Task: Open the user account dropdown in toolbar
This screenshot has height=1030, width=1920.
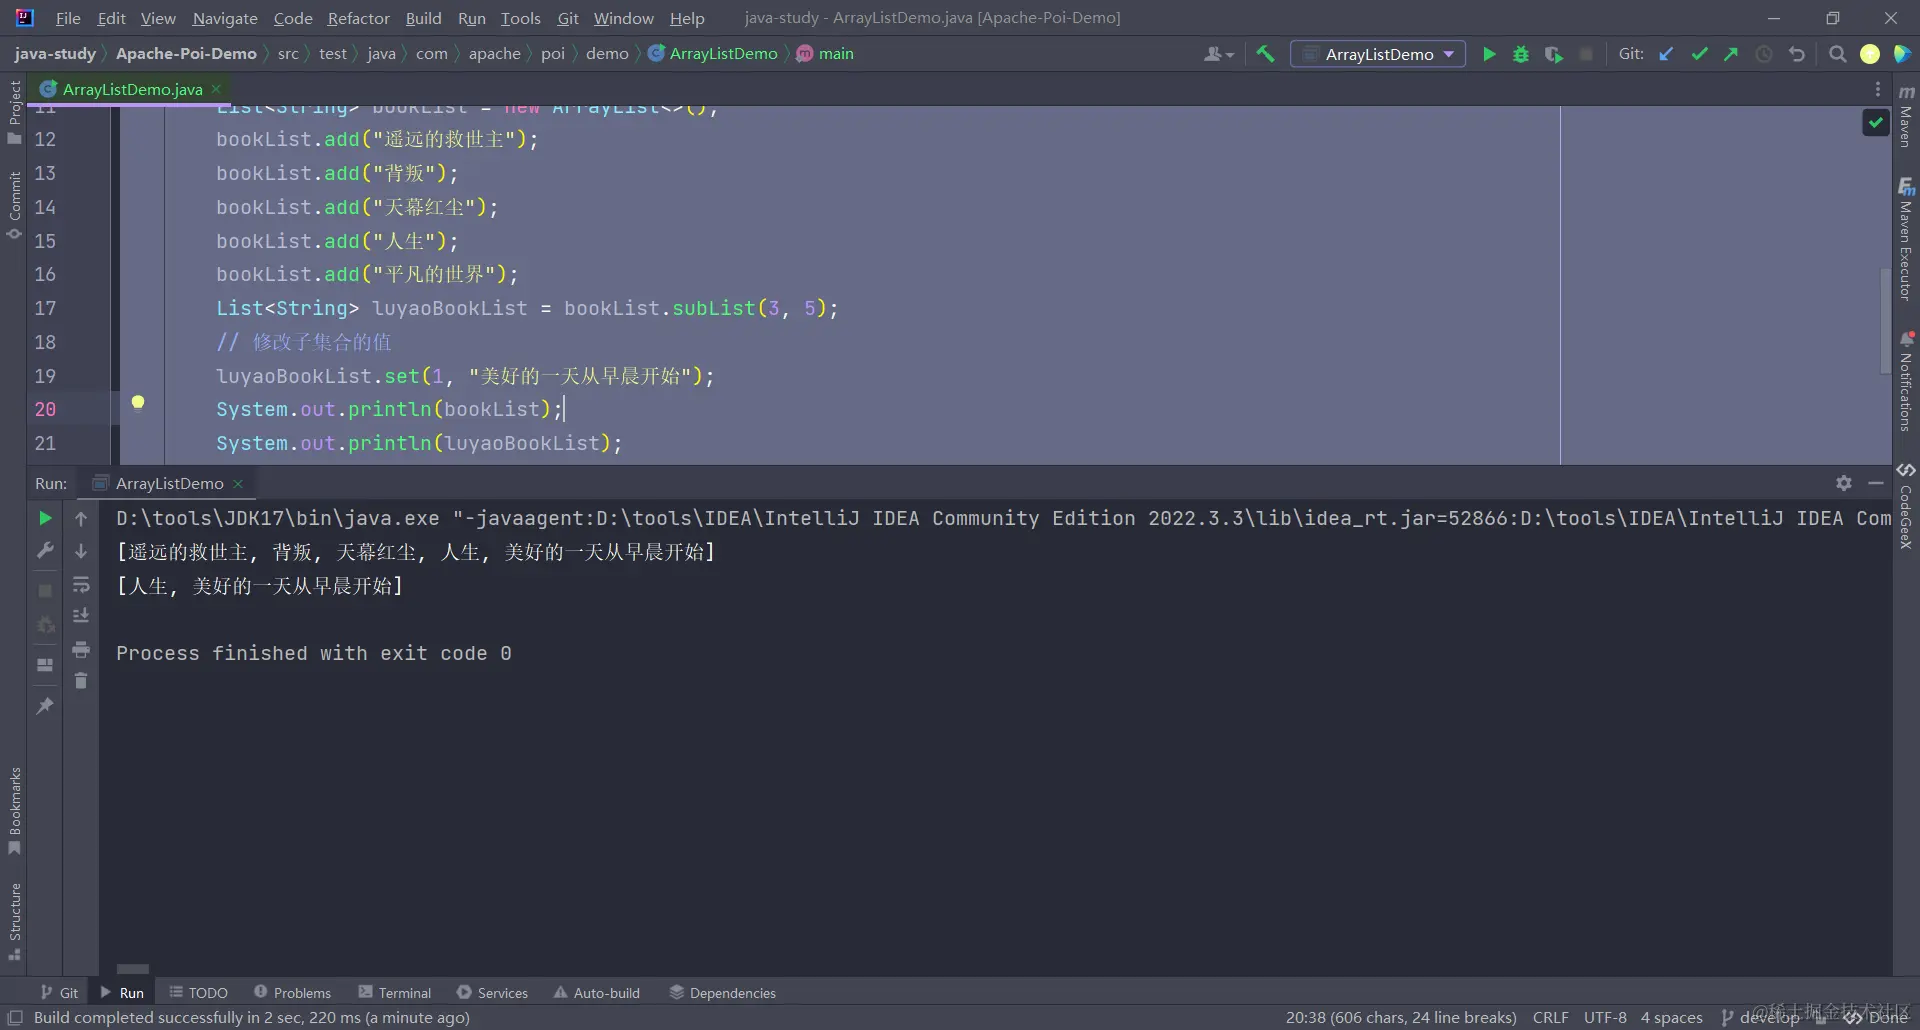Action: [1218, 54]
